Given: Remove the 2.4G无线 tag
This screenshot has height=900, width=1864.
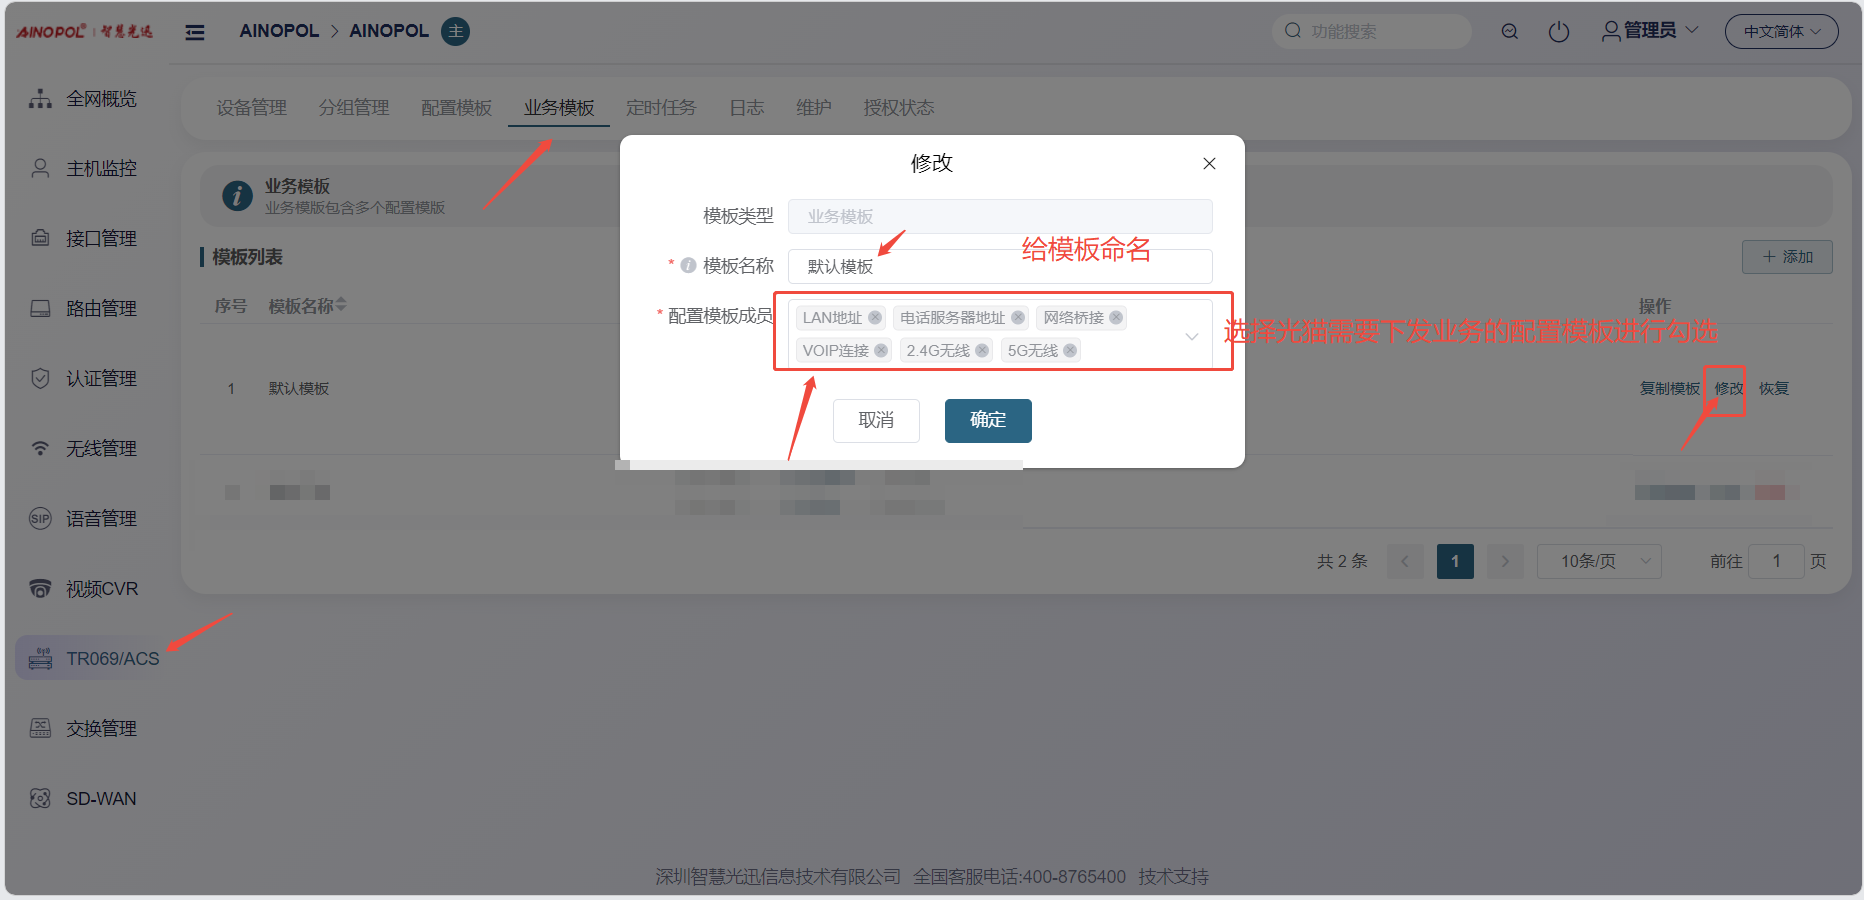Looking at the screenshot, I should click(x=982, y=351).
